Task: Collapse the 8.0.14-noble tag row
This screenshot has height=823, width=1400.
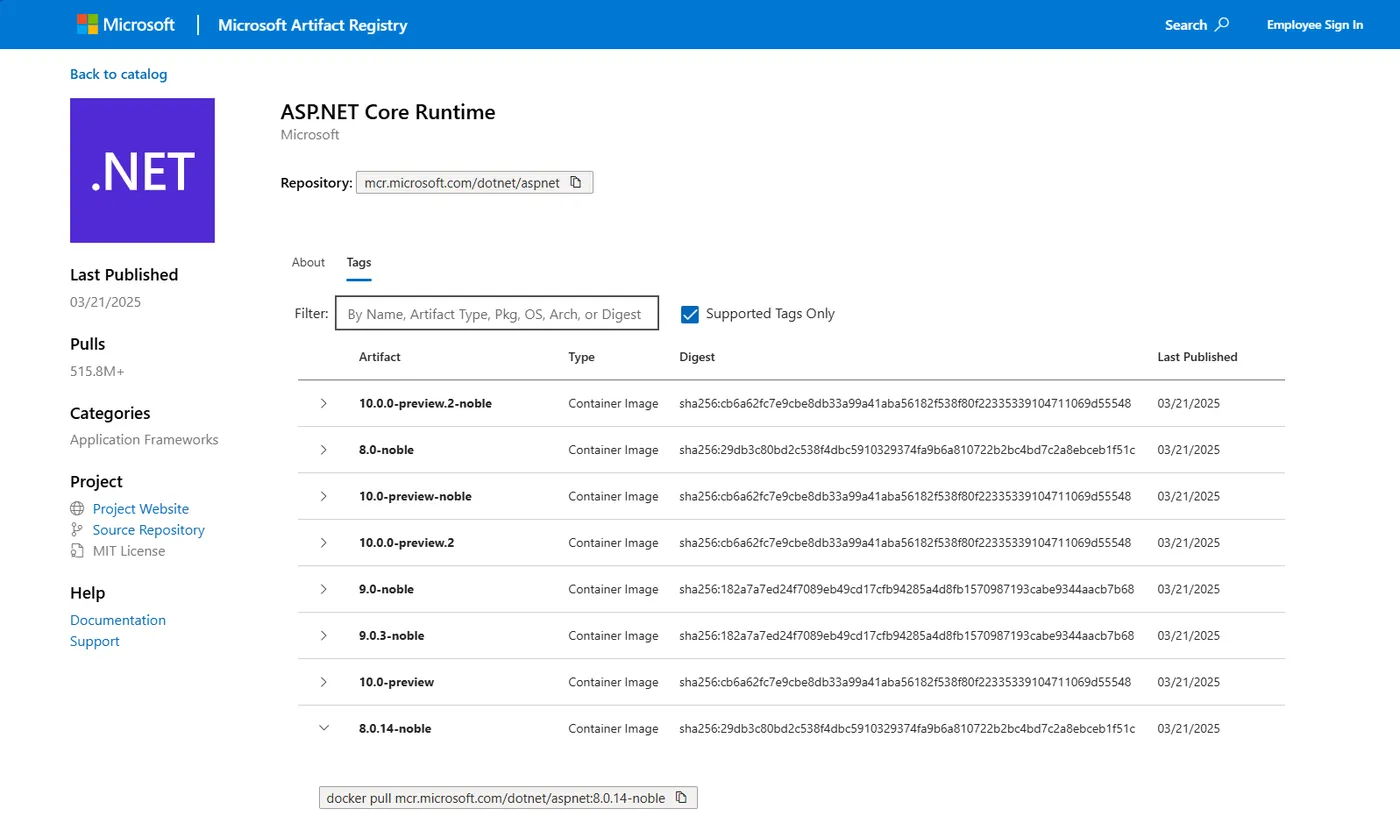Action: click(323, 728)
